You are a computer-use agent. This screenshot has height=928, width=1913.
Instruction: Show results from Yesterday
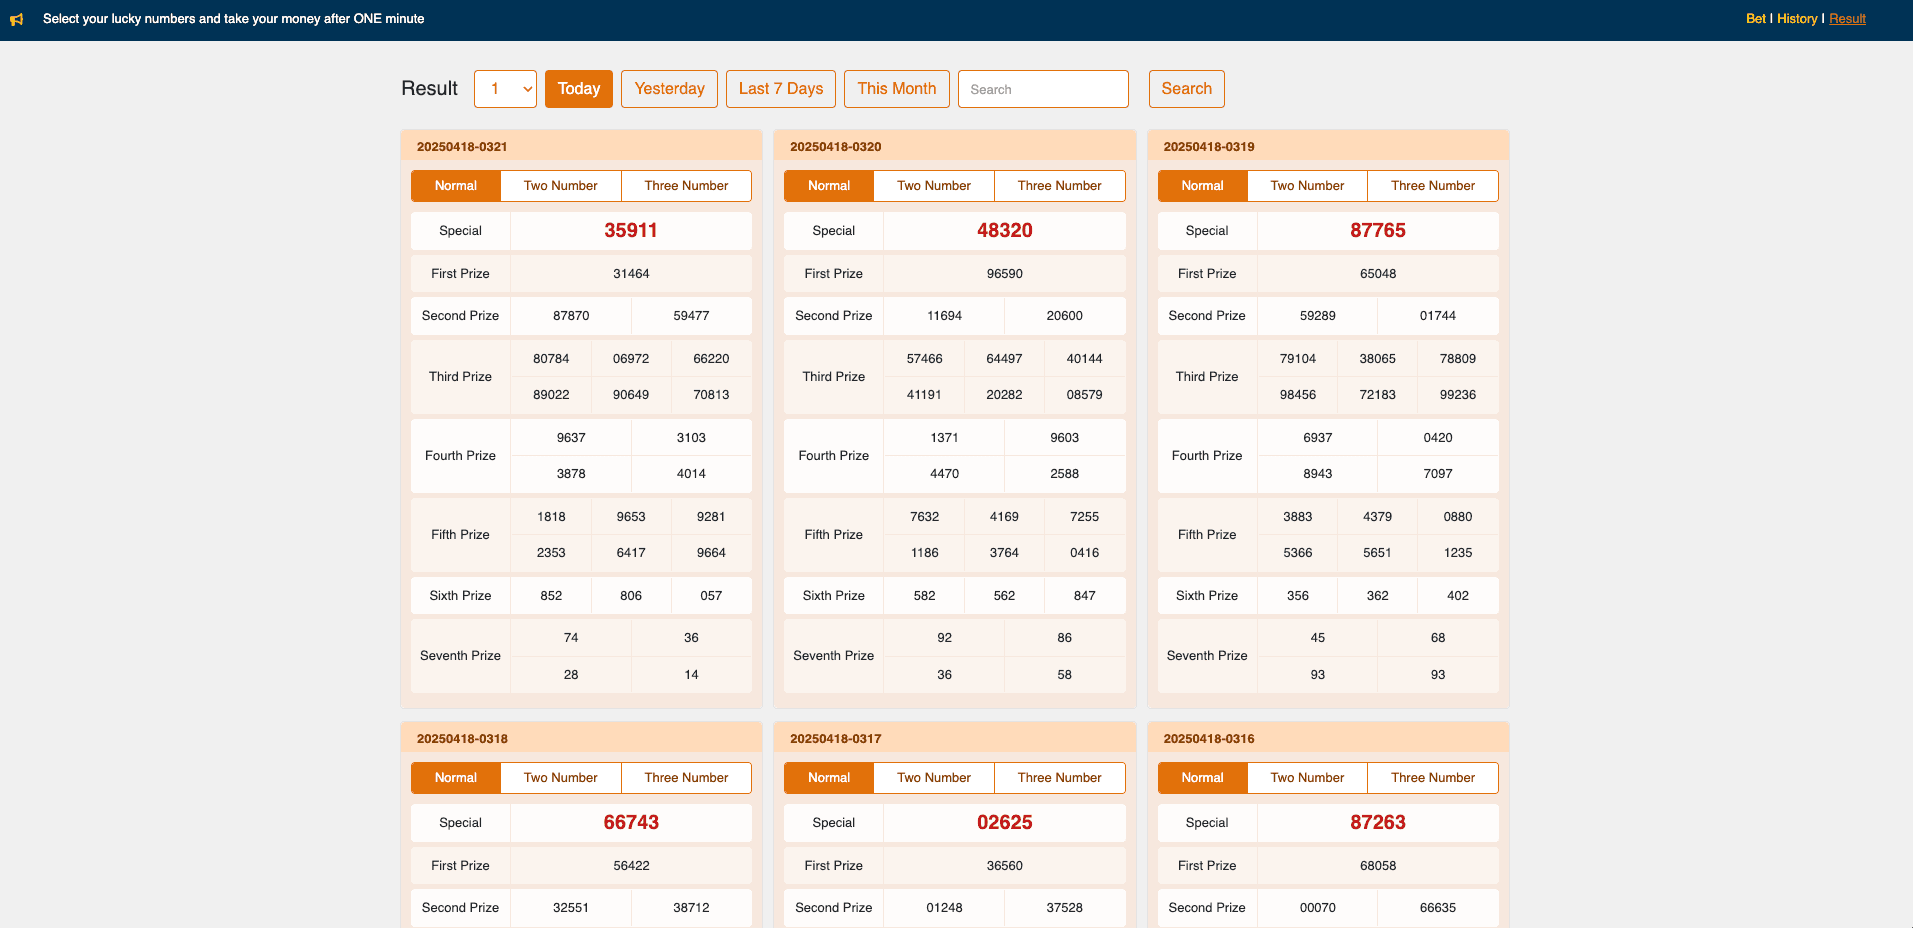[669, 89]
